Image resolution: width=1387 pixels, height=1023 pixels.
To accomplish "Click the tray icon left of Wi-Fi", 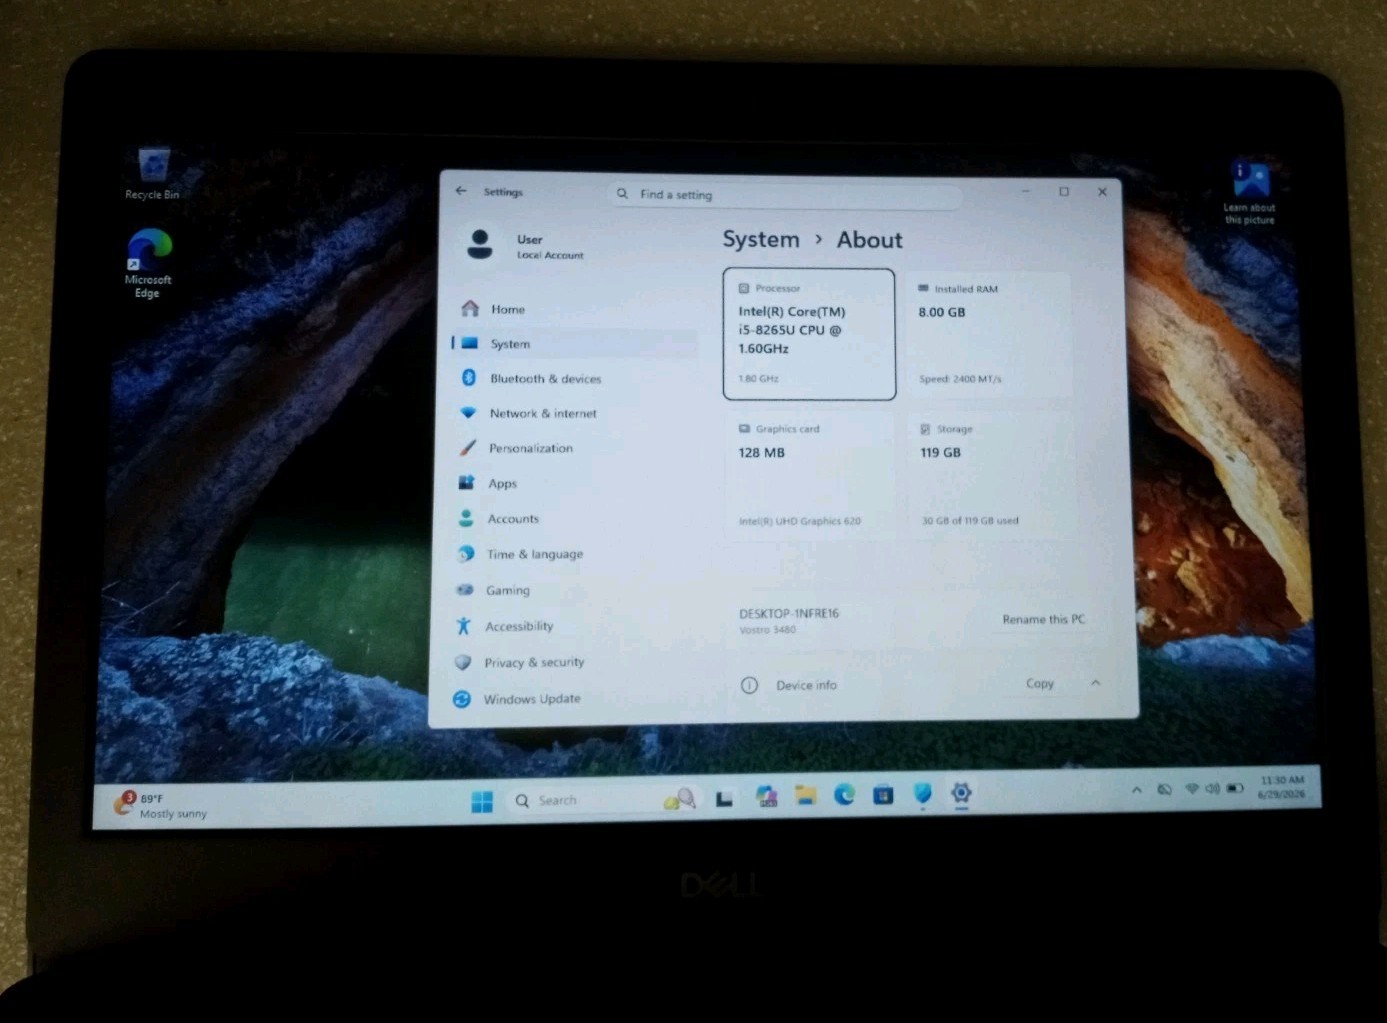I will 1164,789.
